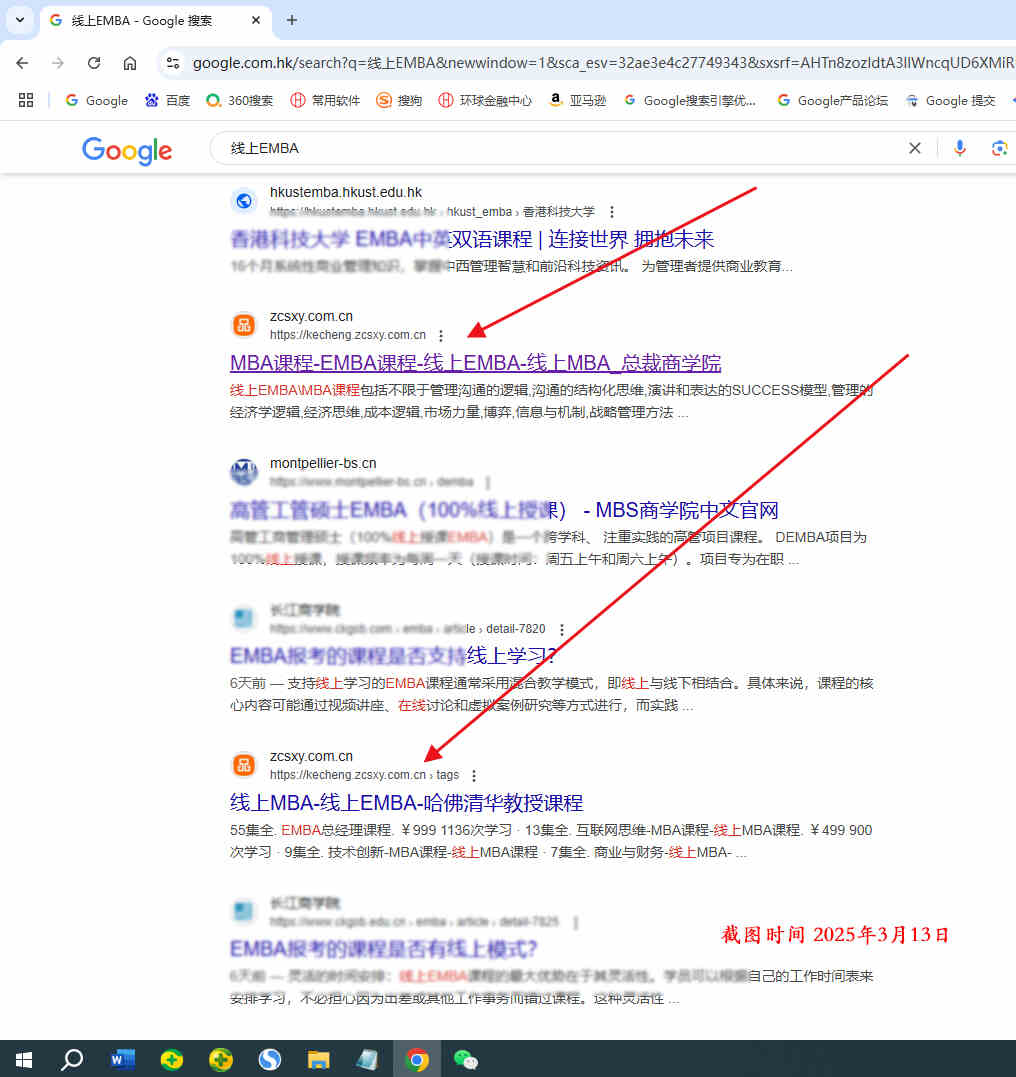This screenshot has height=1077, width=1016.
Task: Open Google Lens image search icon
Action: [x=999, y=147]
